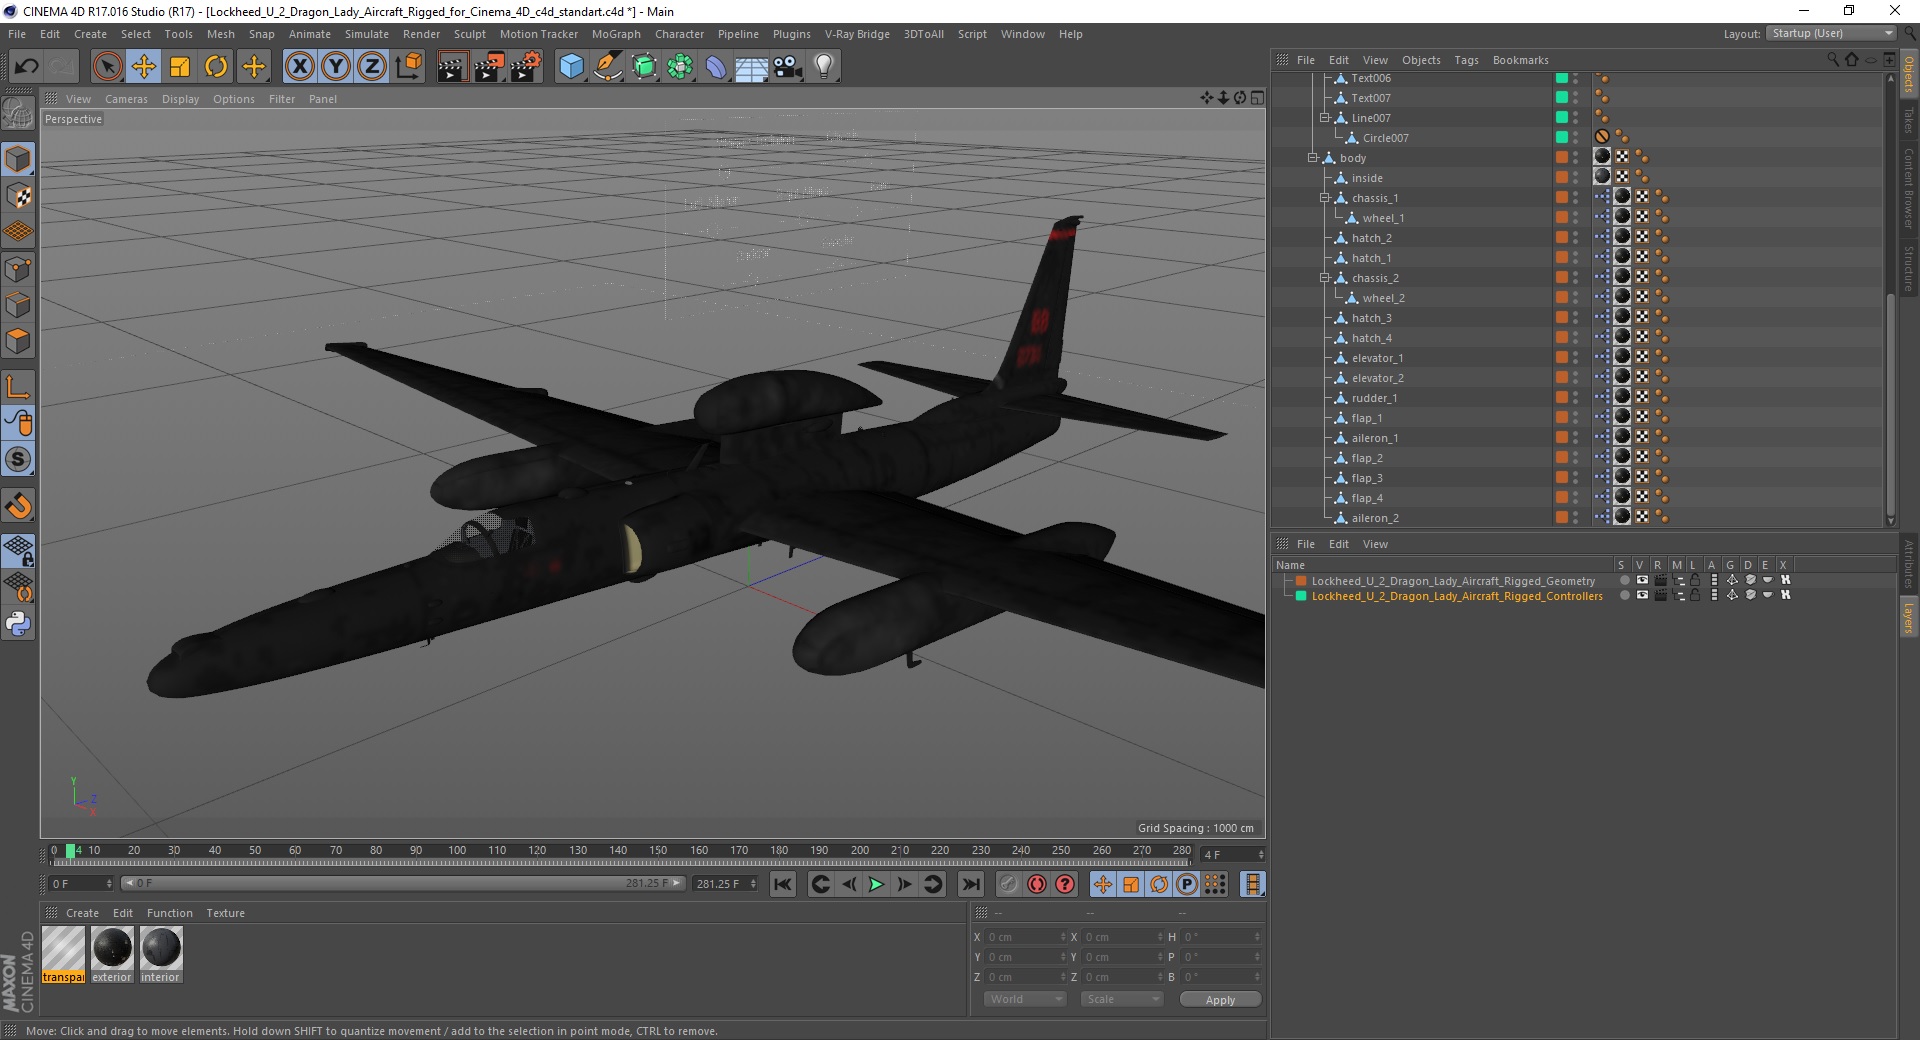Add a Floor environment object
Viewport: 1920px width, 1040px height.
click(752, 67)
